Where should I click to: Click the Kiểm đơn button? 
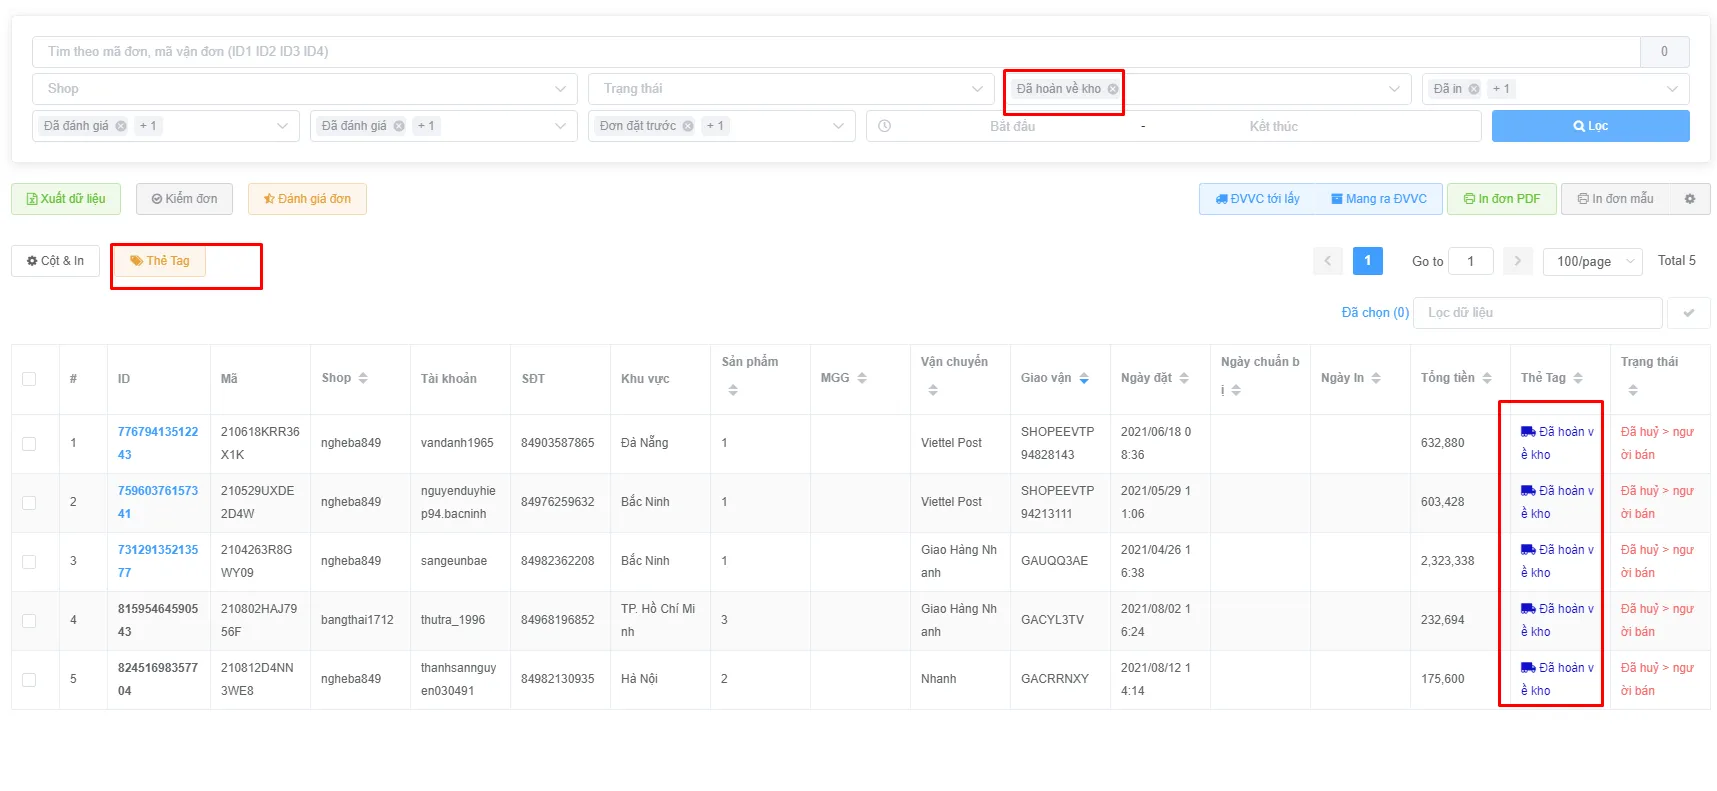[184, 199]
